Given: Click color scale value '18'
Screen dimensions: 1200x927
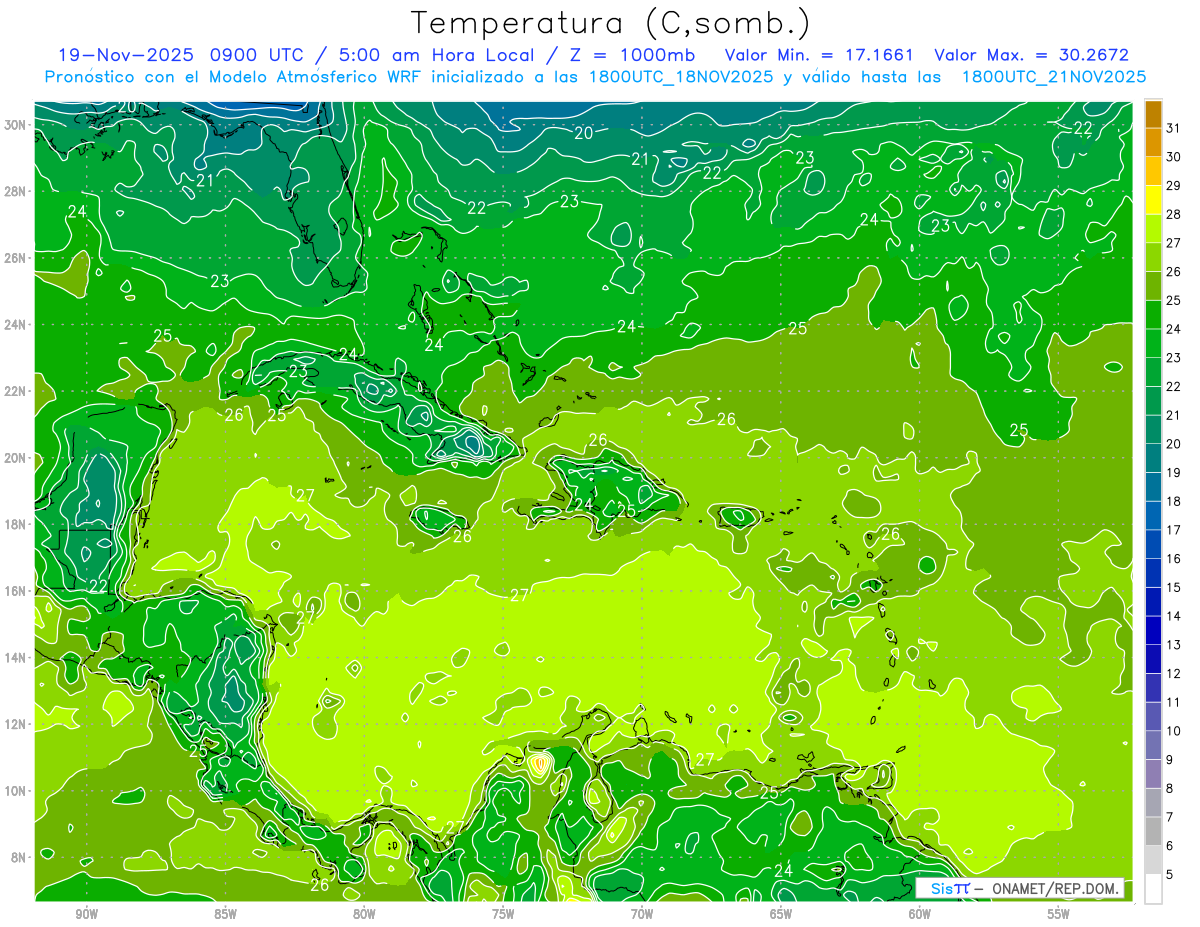Looking at the screenshot, I should point(1174,501).
